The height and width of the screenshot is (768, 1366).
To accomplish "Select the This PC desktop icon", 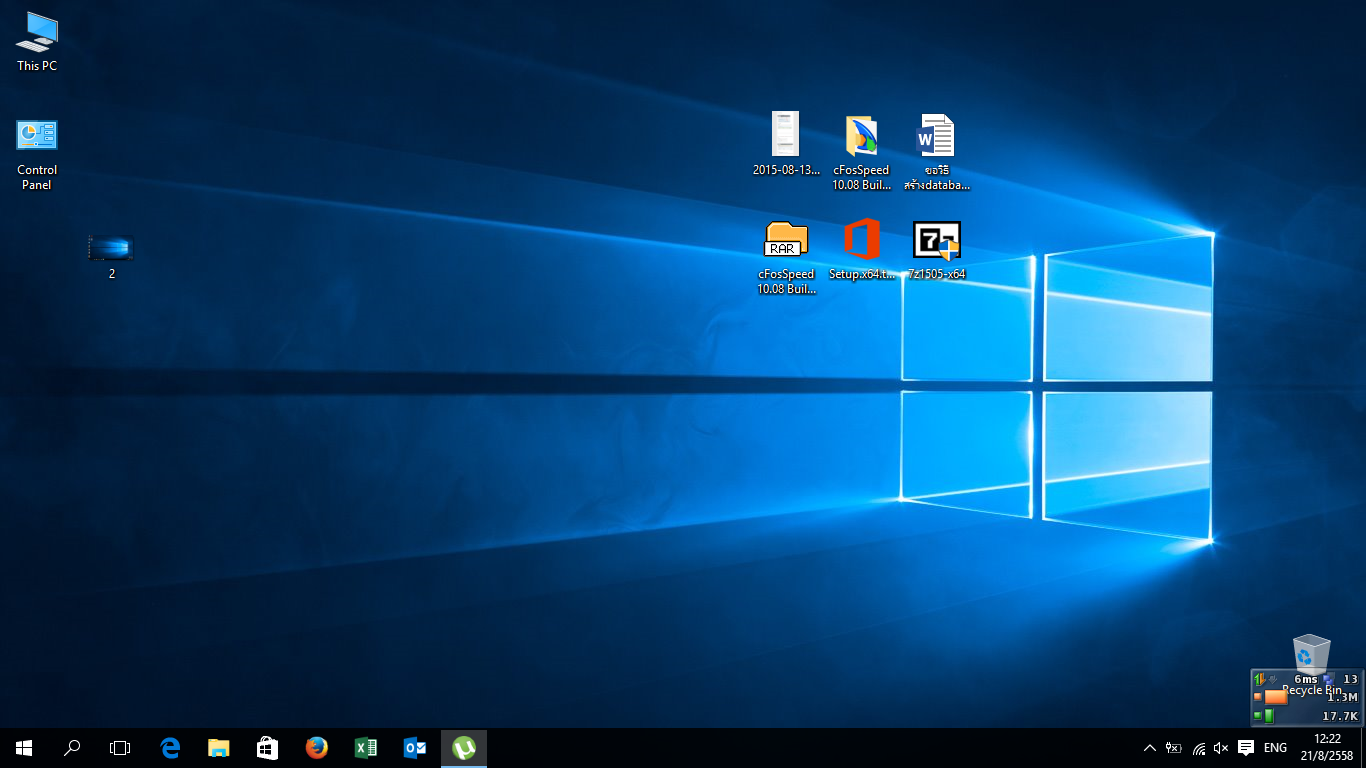I will point(37,42).
